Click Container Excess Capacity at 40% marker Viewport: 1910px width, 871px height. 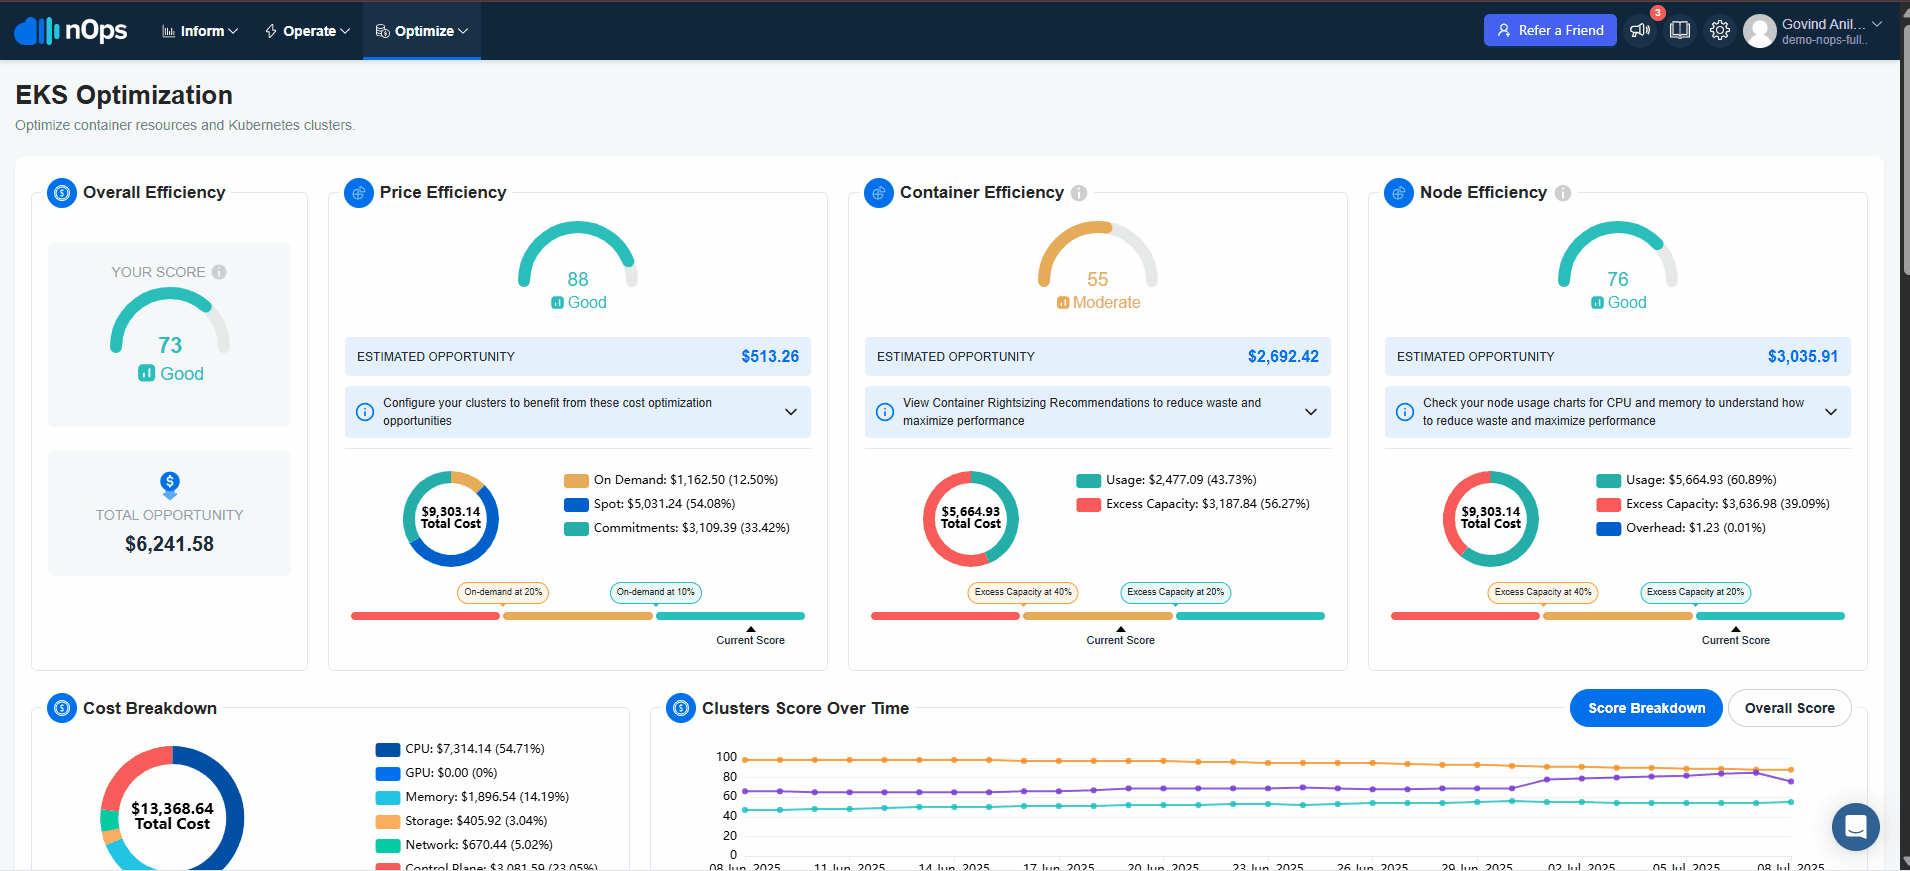tap(1023, 592)
